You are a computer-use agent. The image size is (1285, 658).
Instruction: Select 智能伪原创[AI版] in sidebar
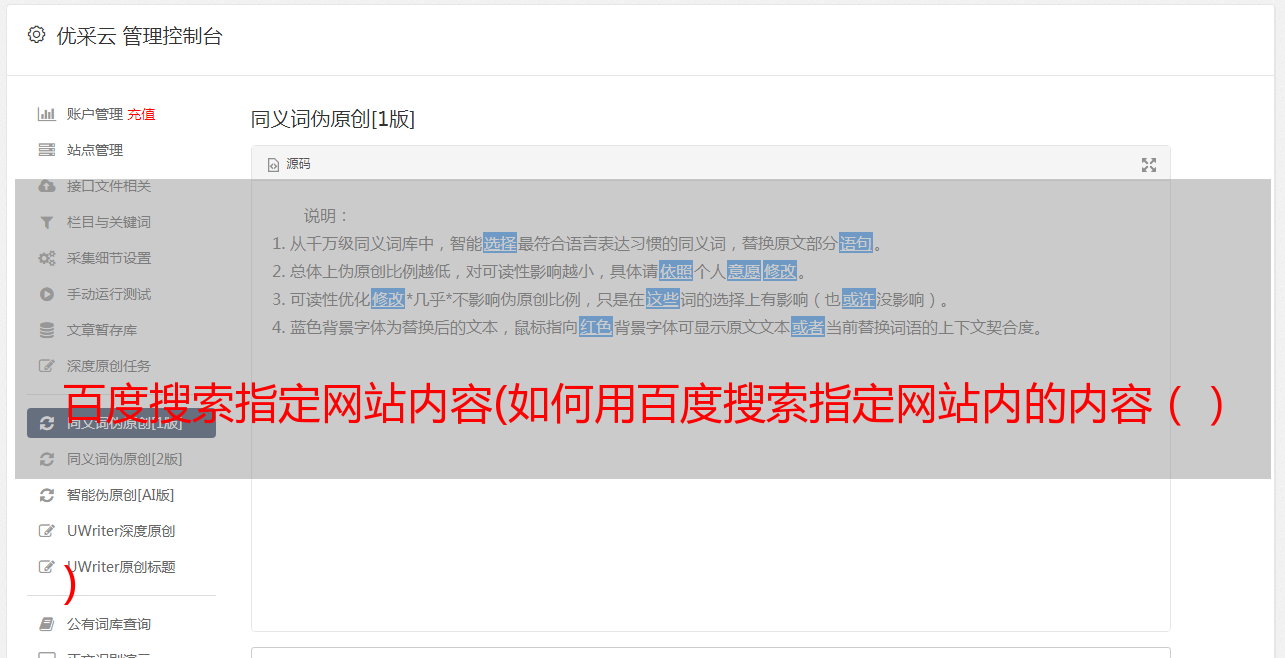(x=121, y=495)
